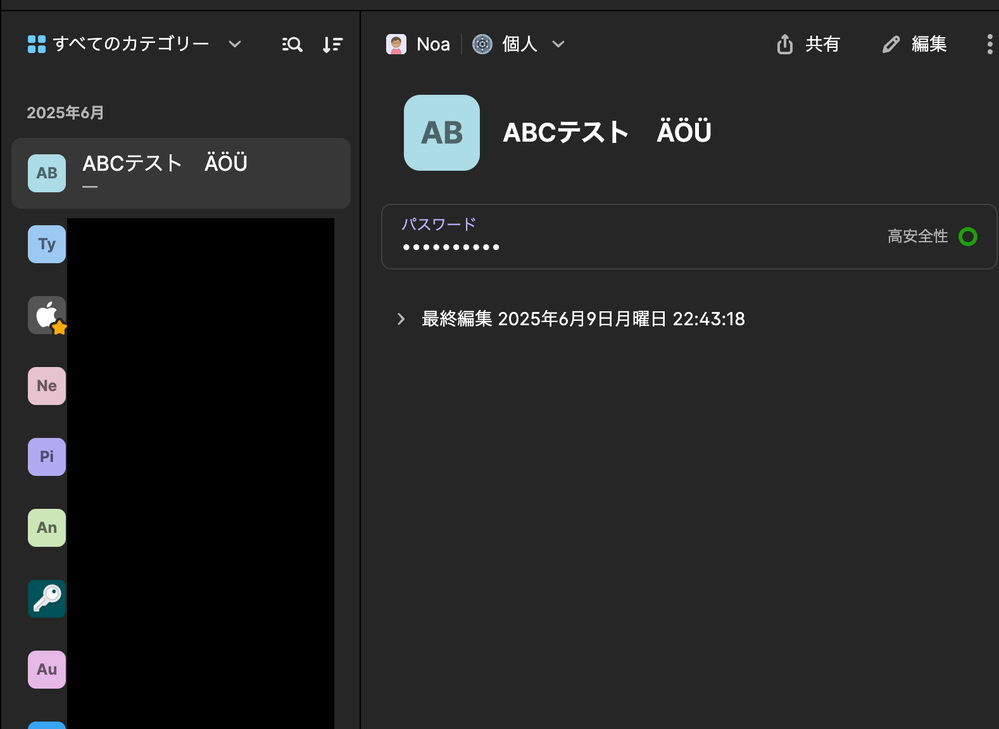Click the Ty item icon
Viewport: 999px width, 729px height.
(46, 244)
